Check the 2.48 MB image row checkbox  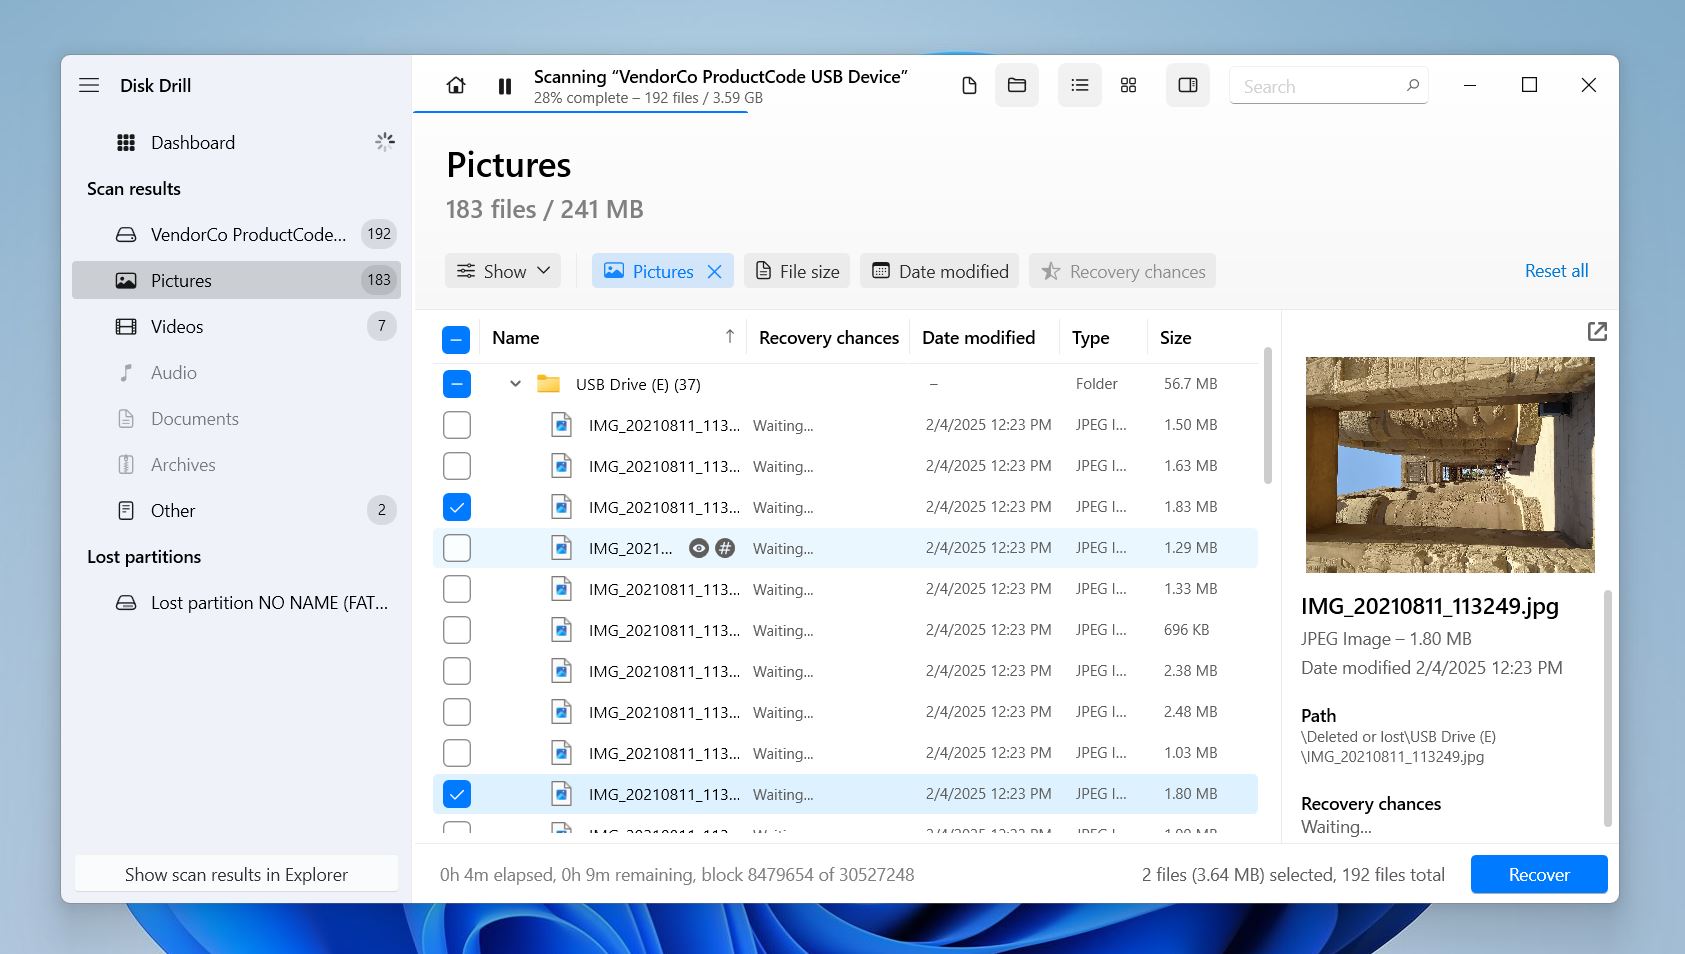pyautogui.click(x=456, y=712)
